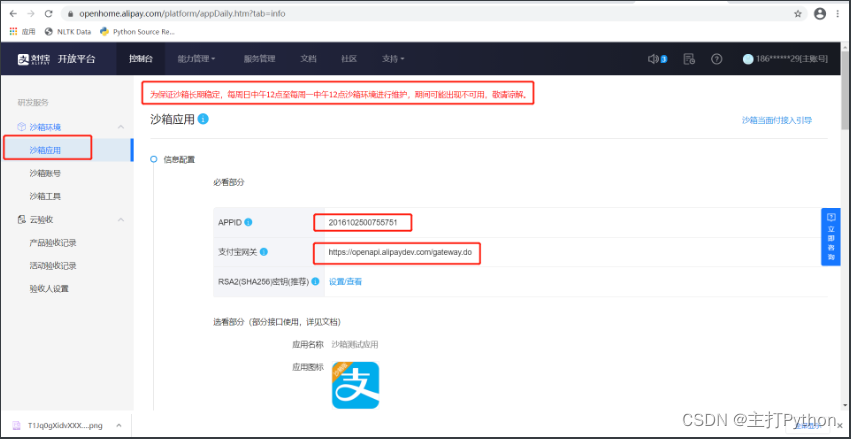Click the info icon next to APPID
851x439 pixels.
coord(248,222)
